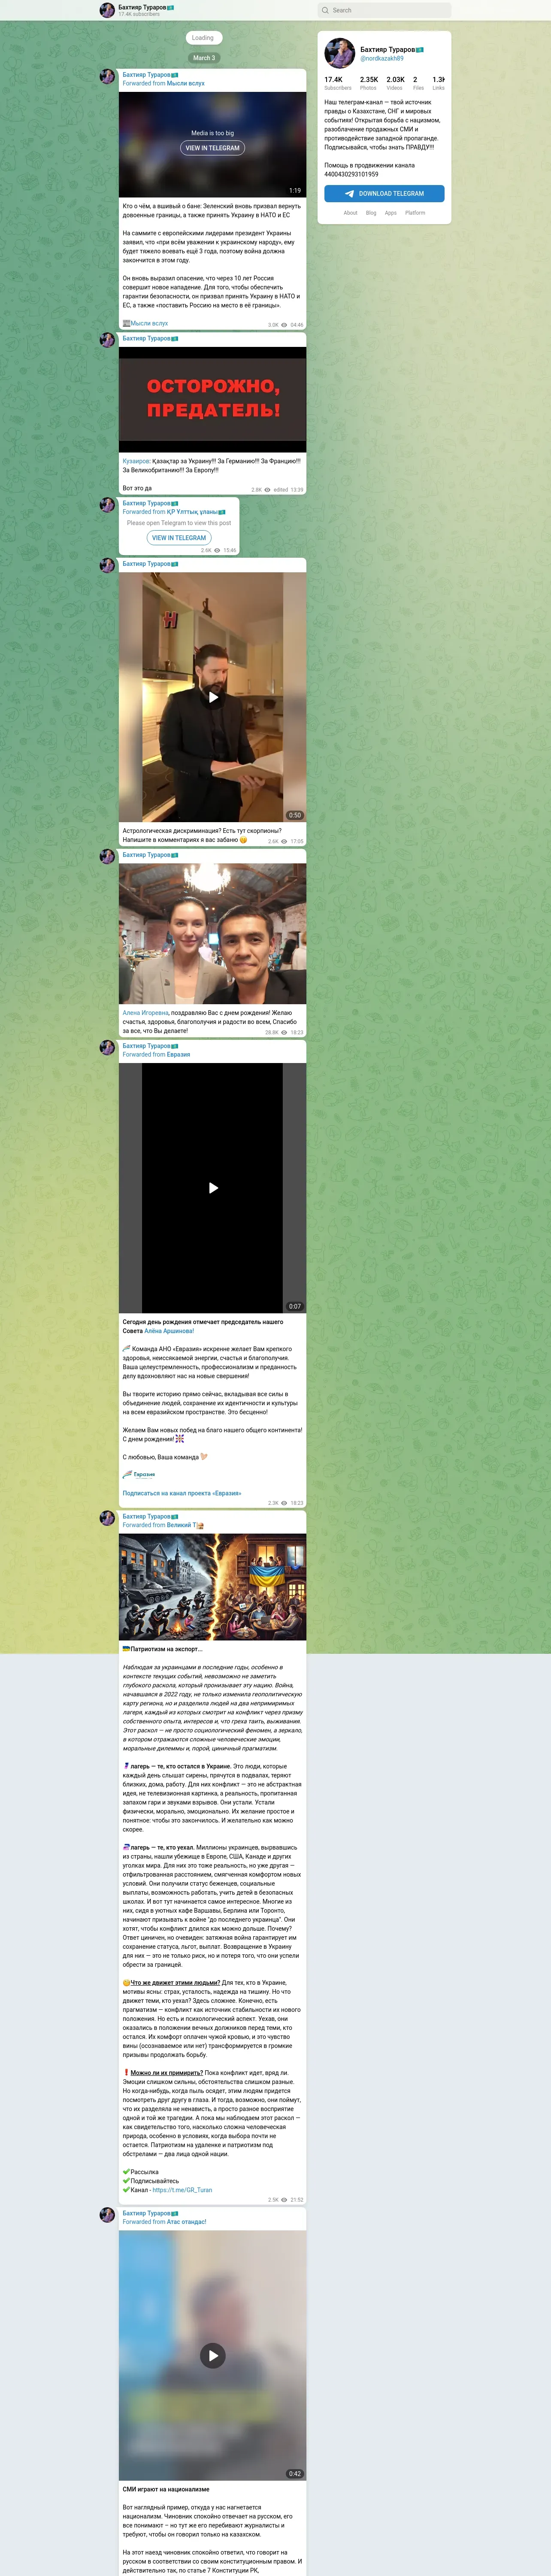Click author avatar beside the ПРЕДАТЕЛЬ post

(x=107, y=340)
